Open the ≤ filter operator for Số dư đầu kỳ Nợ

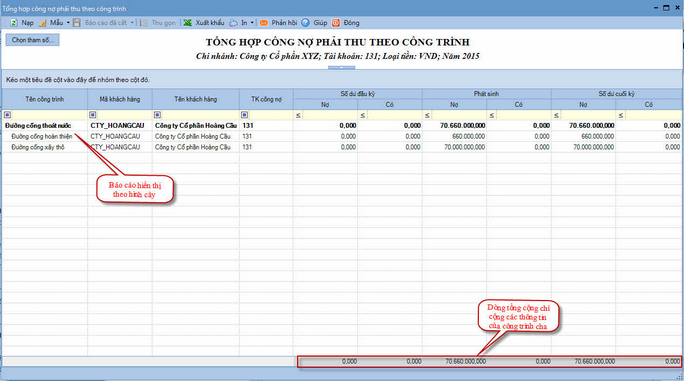coord(298,115)
